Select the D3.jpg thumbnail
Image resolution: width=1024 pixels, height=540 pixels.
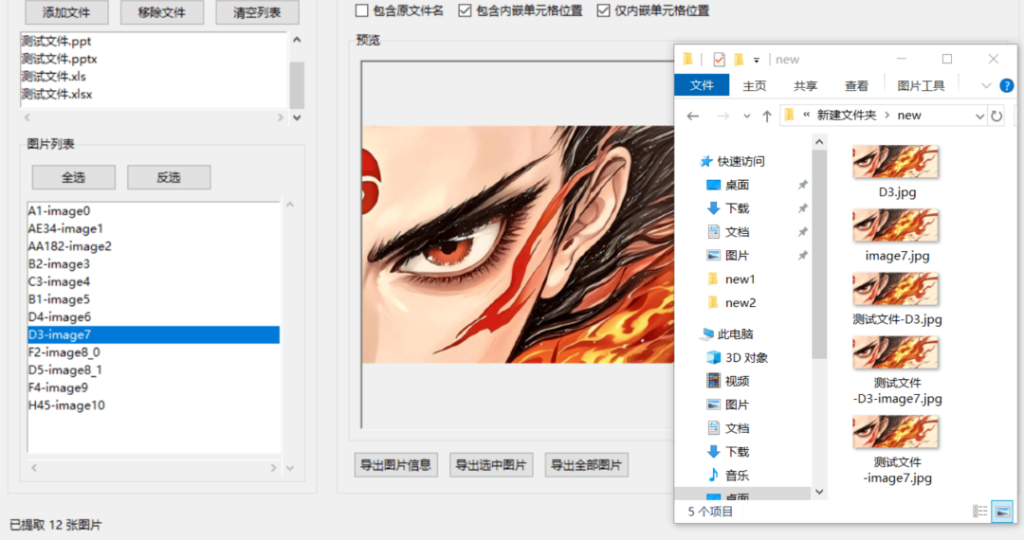point(896,161)
